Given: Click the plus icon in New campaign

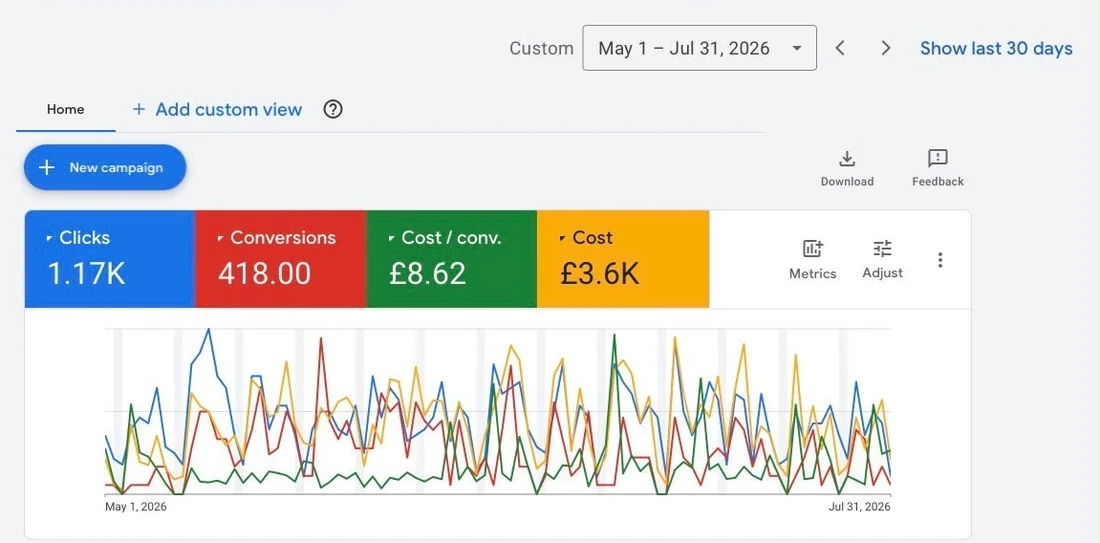Looking at the screenshot, I should (46, 168).
